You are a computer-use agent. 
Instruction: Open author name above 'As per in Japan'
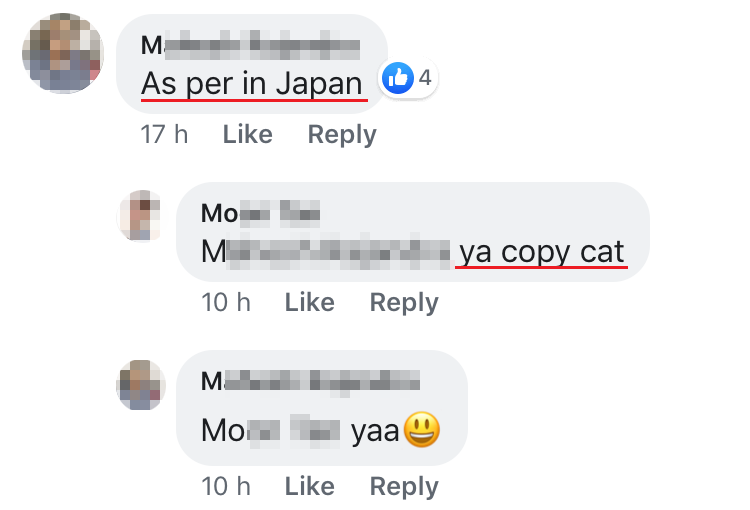coord(251,46)
